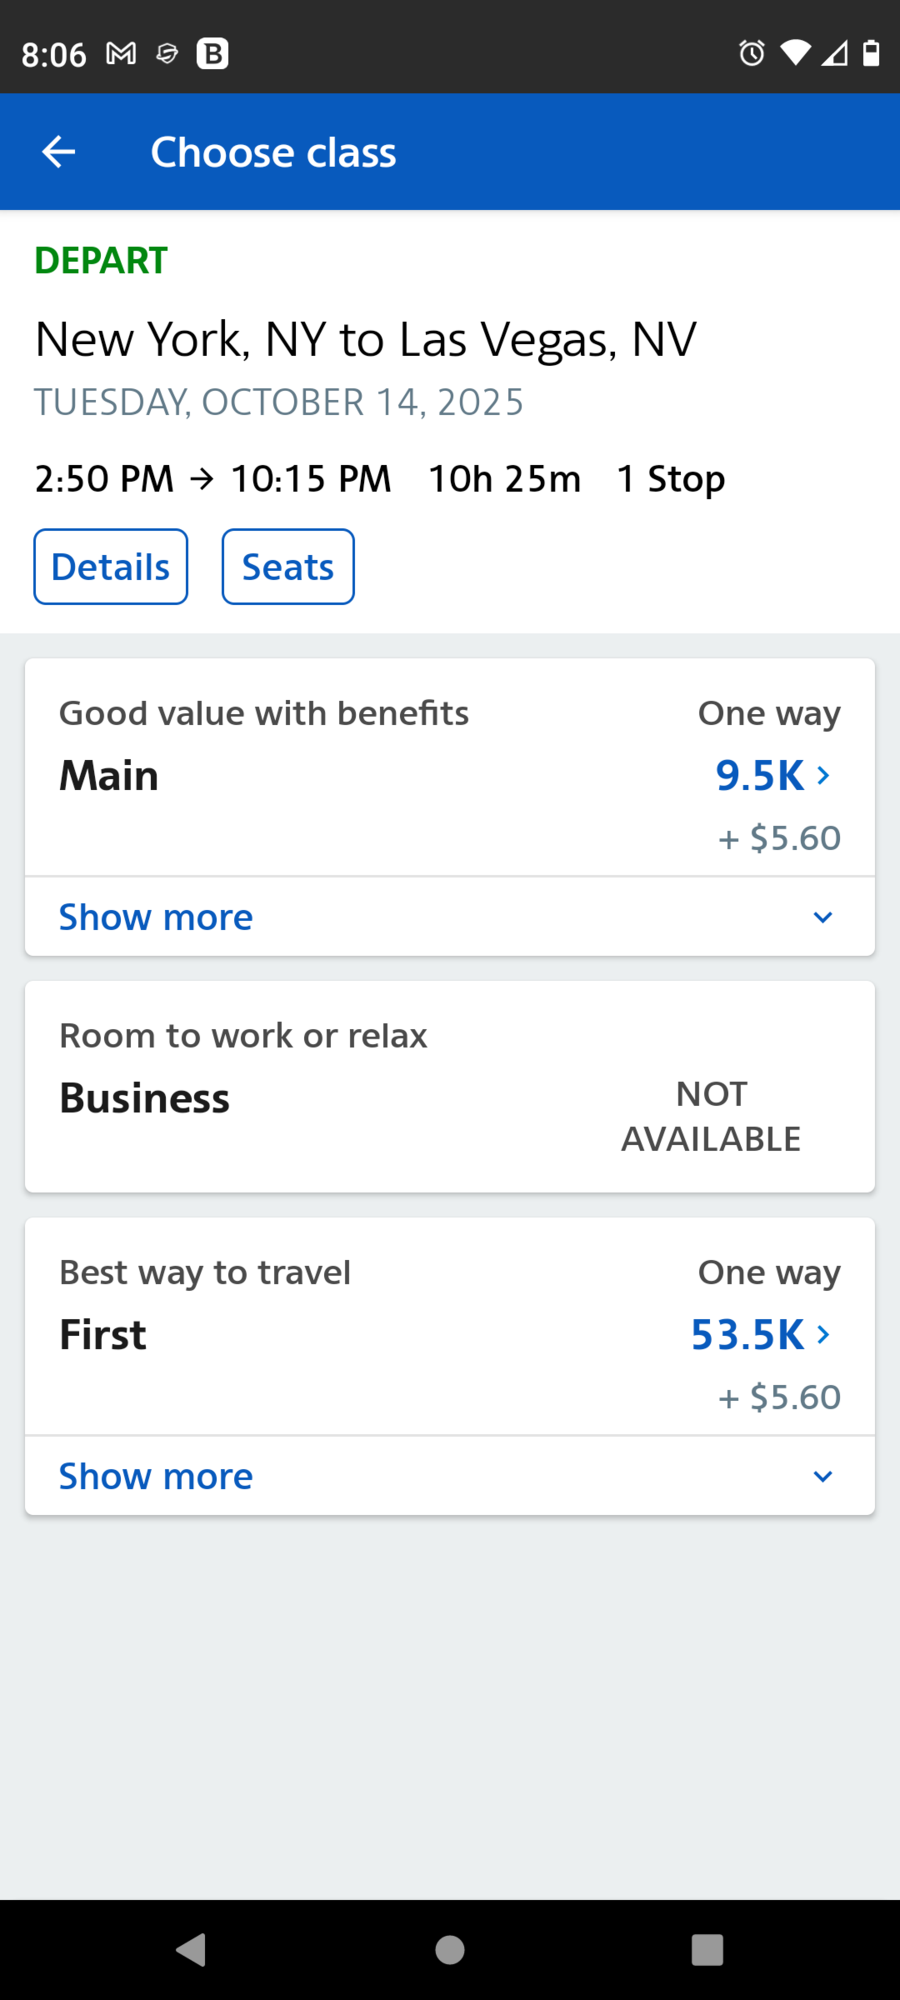Click the chevron beside First Show more
This screenshot has height=2000, width=900.
coord(823,1476)
